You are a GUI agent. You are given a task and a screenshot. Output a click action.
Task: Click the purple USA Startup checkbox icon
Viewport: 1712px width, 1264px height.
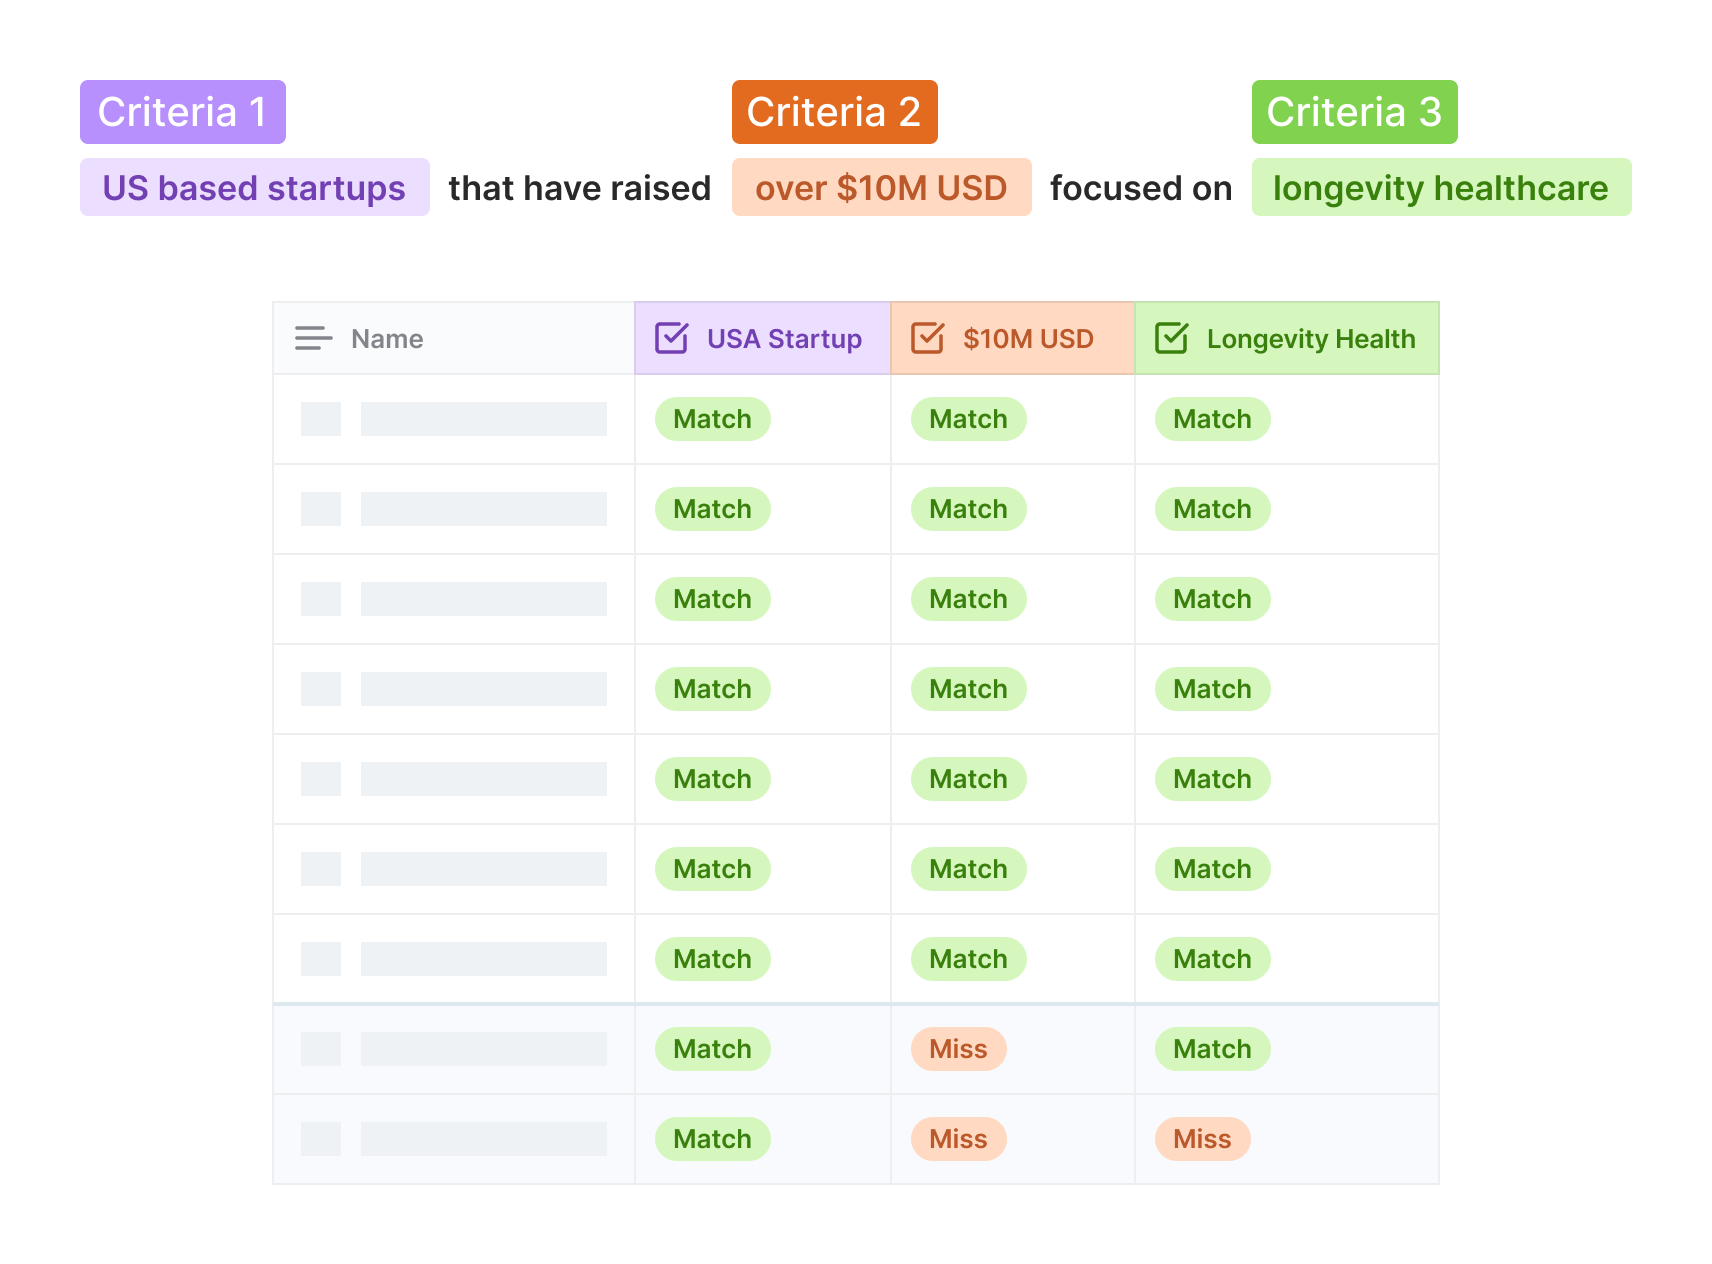671,338
